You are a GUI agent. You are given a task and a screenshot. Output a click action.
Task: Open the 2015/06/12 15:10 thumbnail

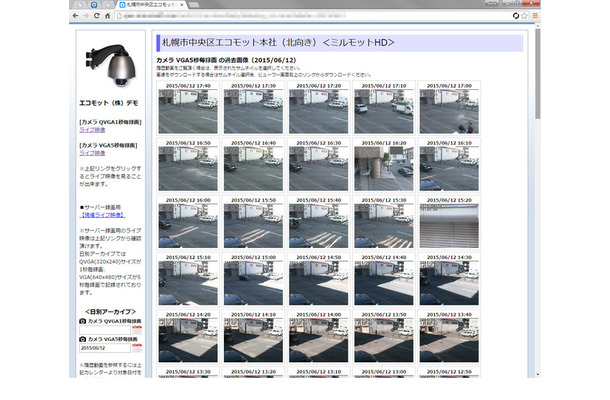(188, 283)
